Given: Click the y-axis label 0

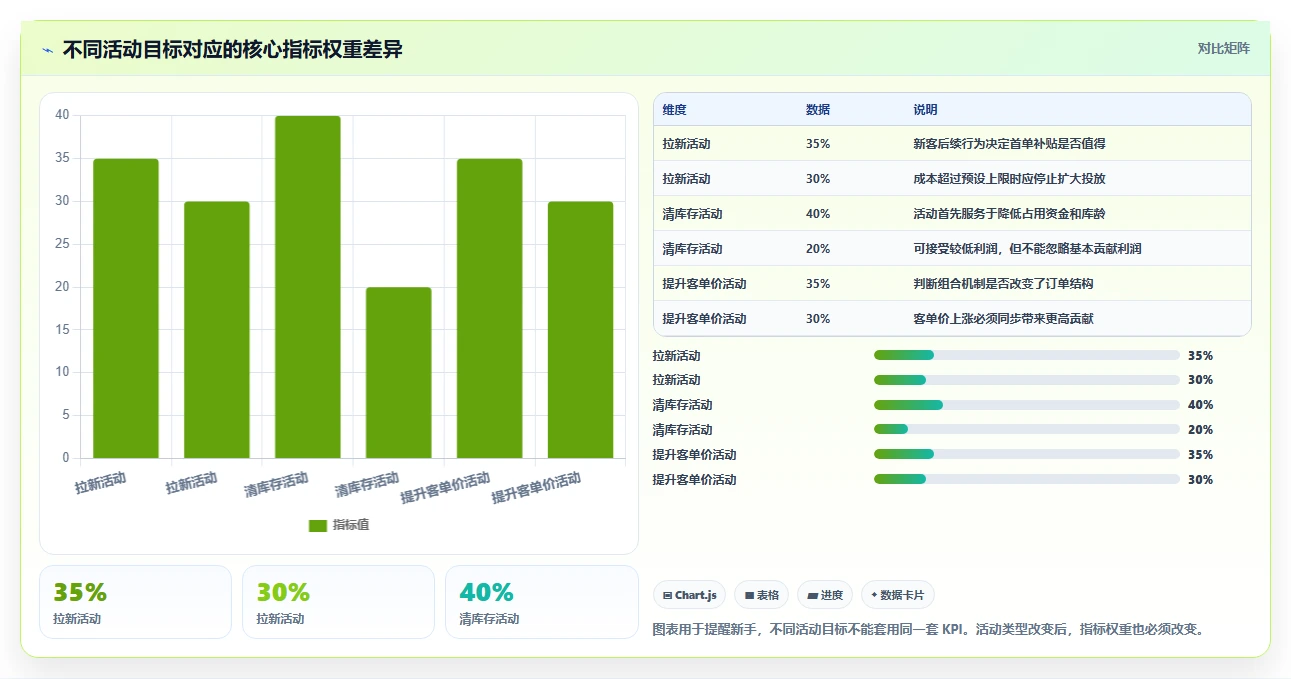Looking at the screenshot, I should click(66, 458).
